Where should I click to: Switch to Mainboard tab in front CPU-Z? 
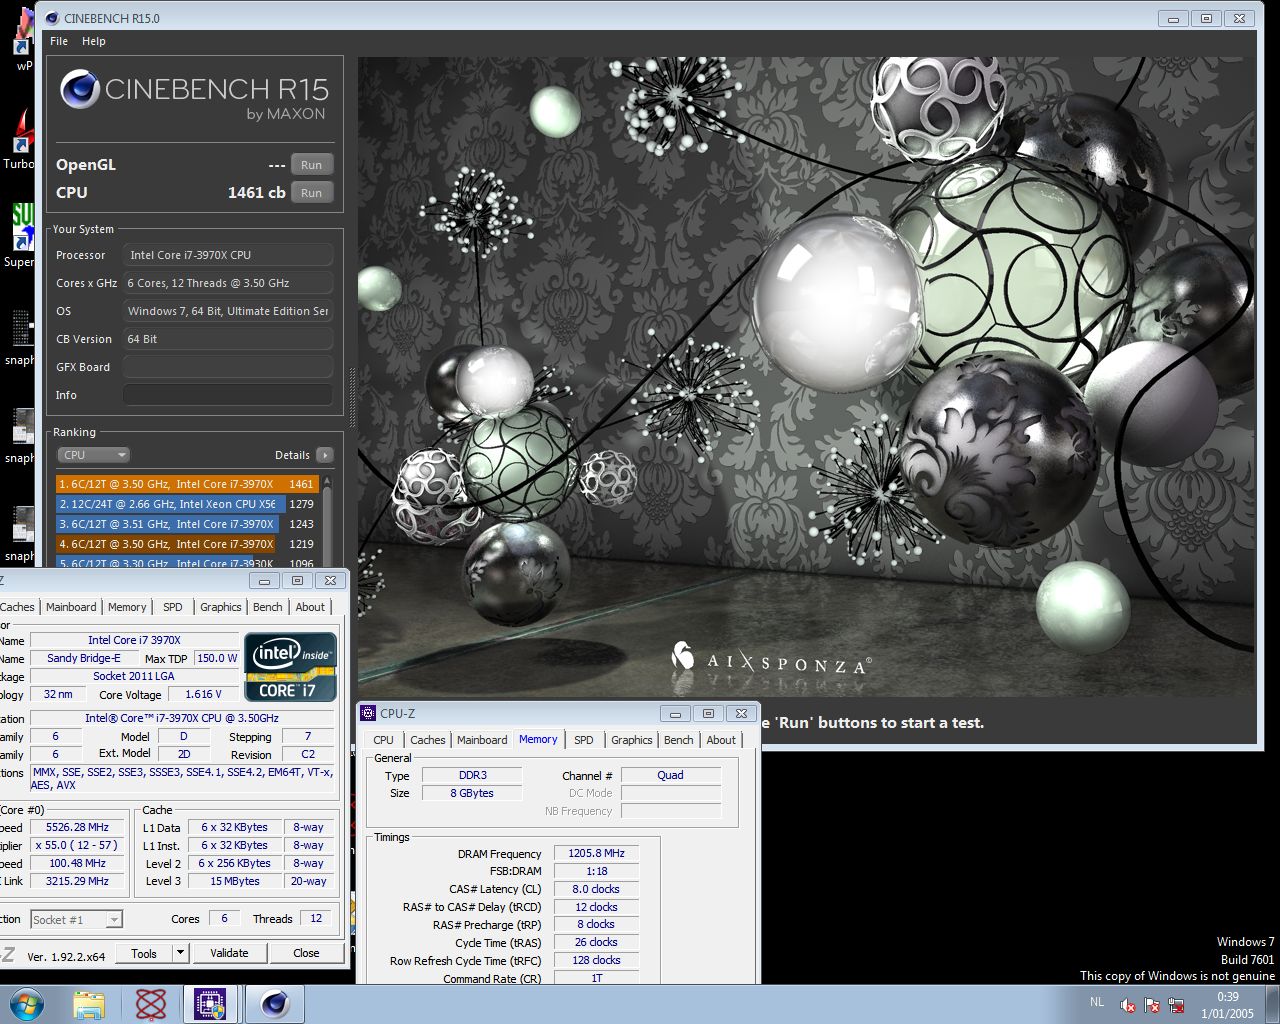point(482,740)
